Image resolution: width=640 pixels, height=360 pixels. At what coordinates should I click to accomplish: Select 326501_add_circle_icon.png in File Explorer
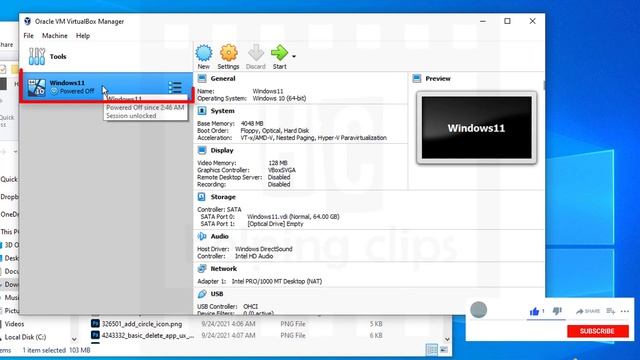pos(142,324)
